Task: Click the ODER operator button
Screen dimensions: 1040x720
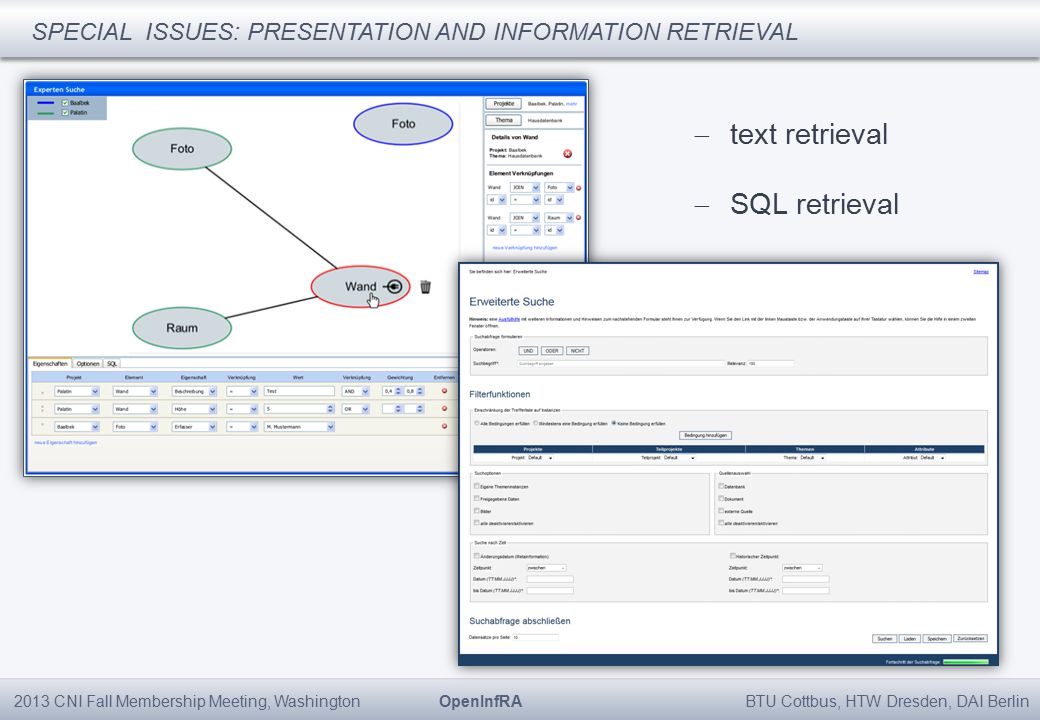Action: click(552, 351)
